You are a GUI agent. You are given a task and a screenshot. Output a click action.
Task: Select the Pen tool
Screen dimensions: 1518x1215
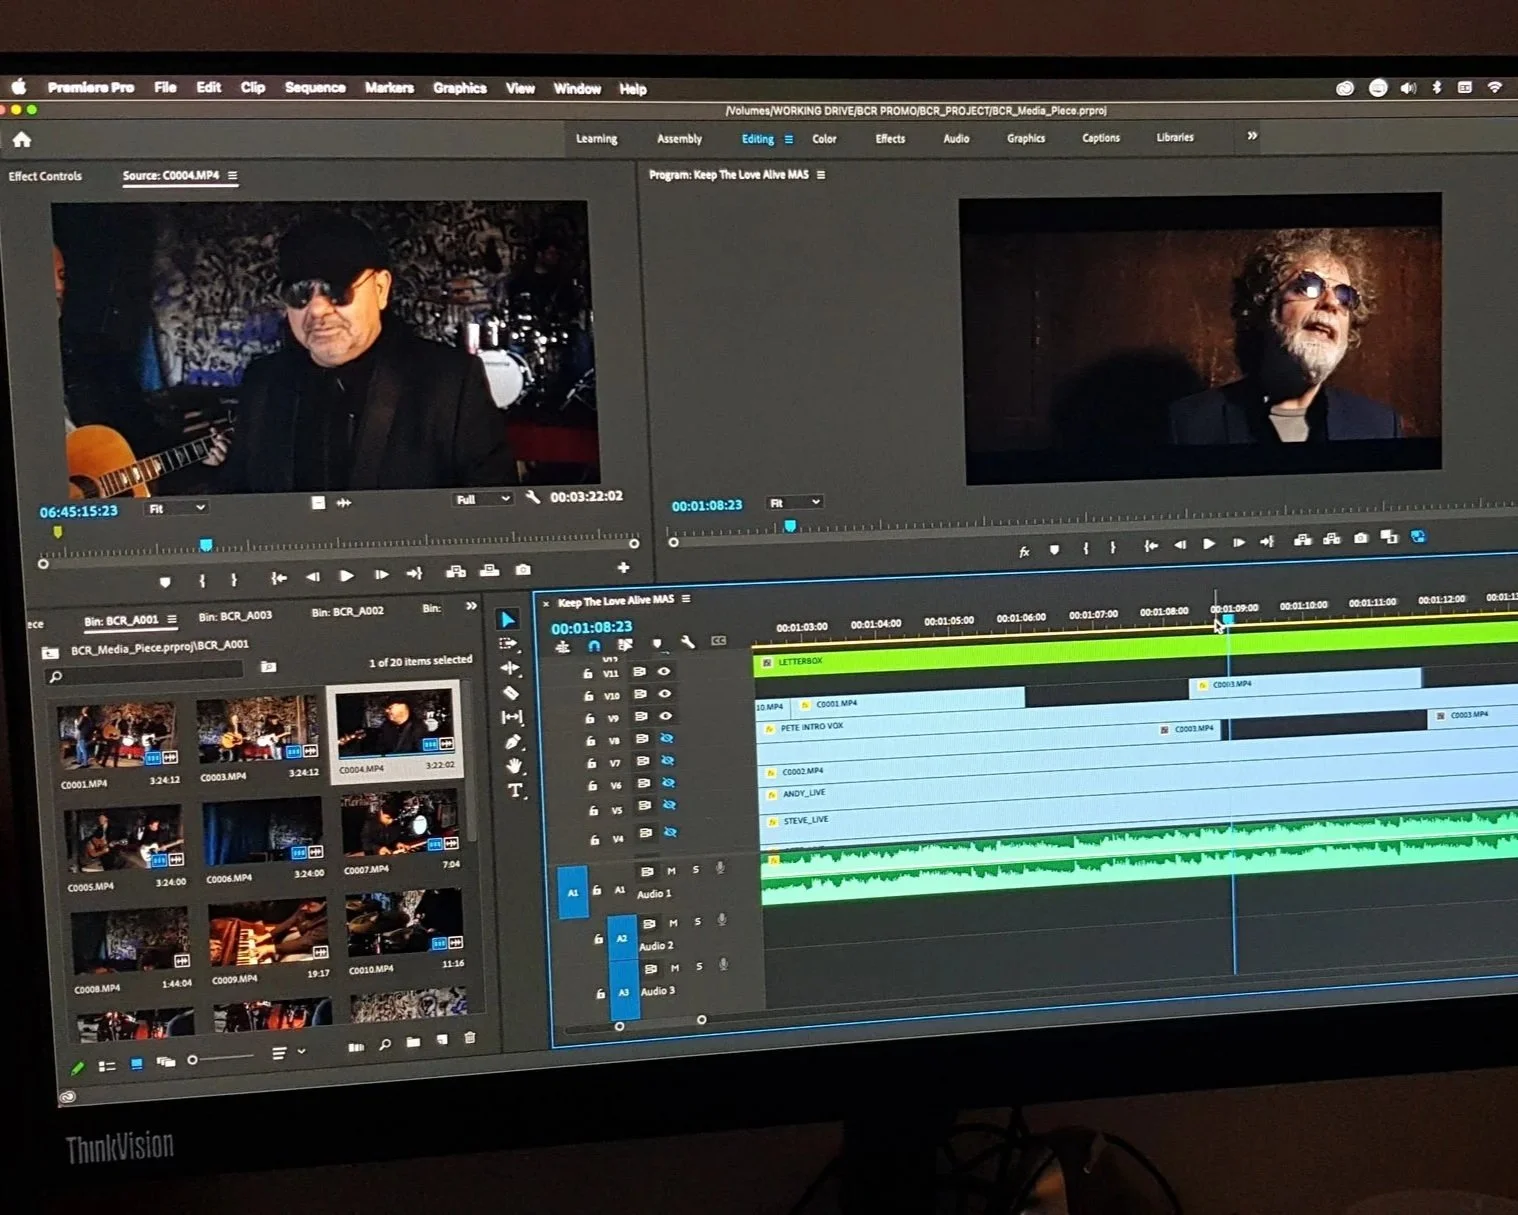(513, 742)
